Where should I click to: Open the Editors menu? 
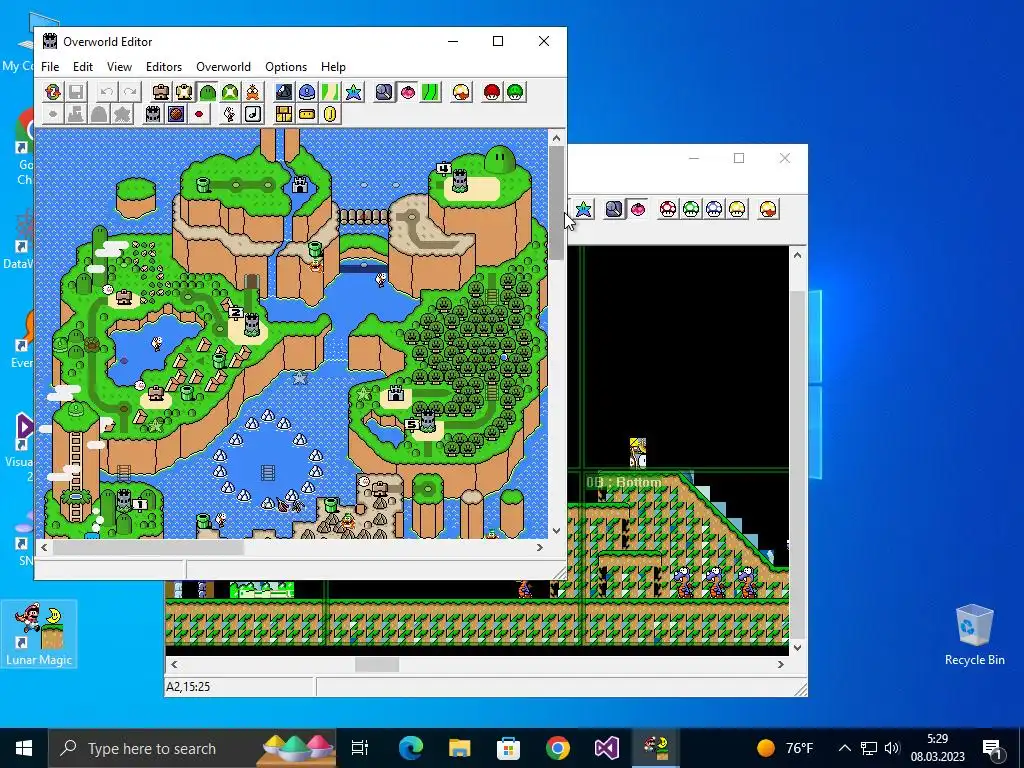[163, 67]
